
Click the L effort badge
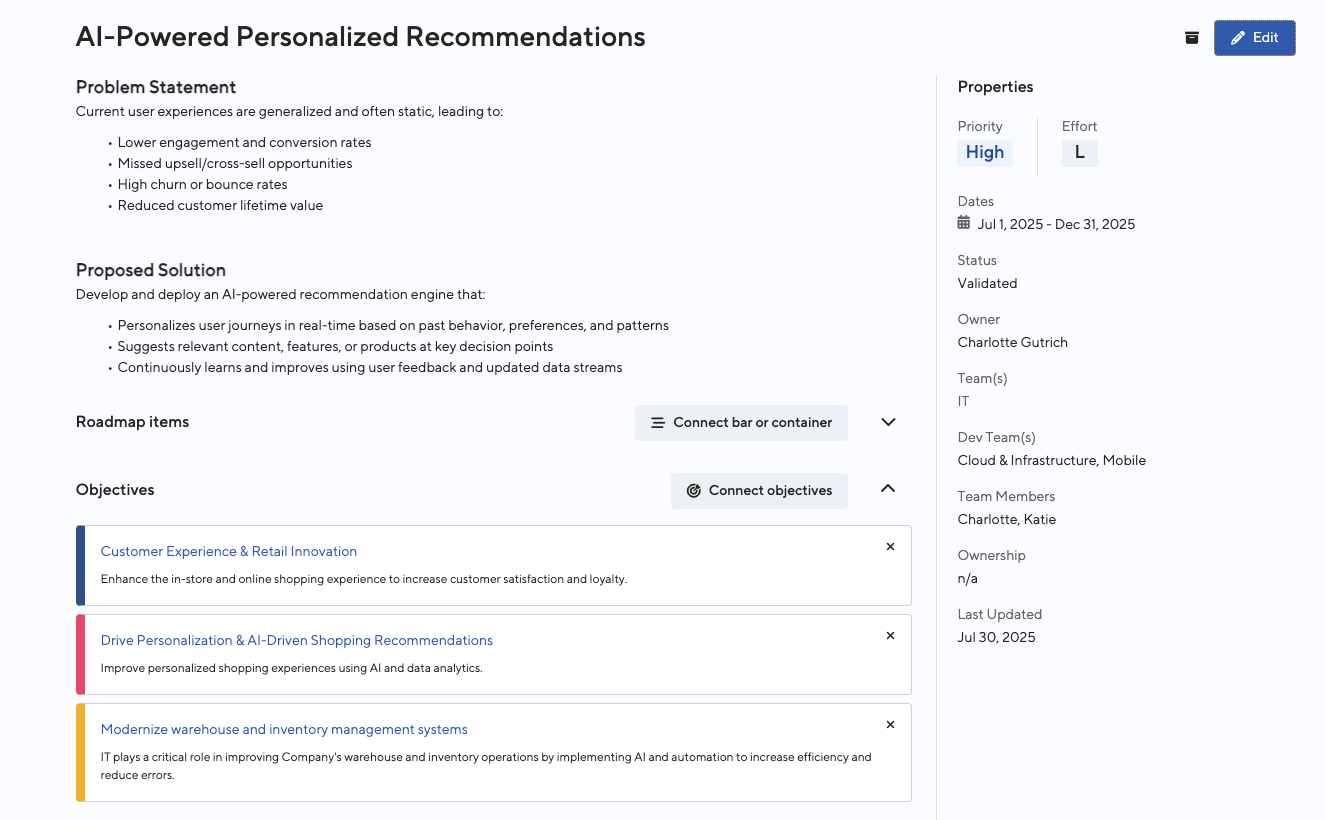[x=1079, y=153]
